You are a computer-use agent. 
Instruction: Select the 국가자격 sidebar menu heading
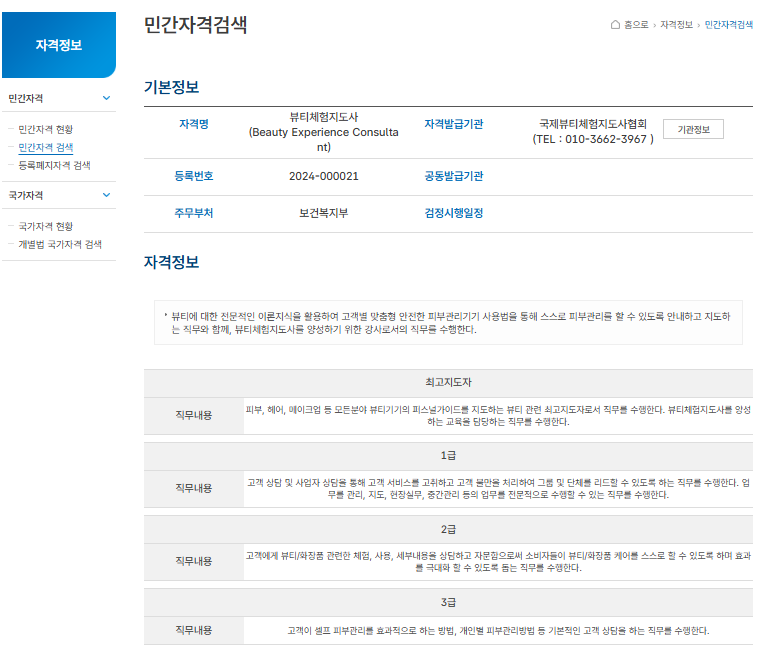(x=26, y=195)
